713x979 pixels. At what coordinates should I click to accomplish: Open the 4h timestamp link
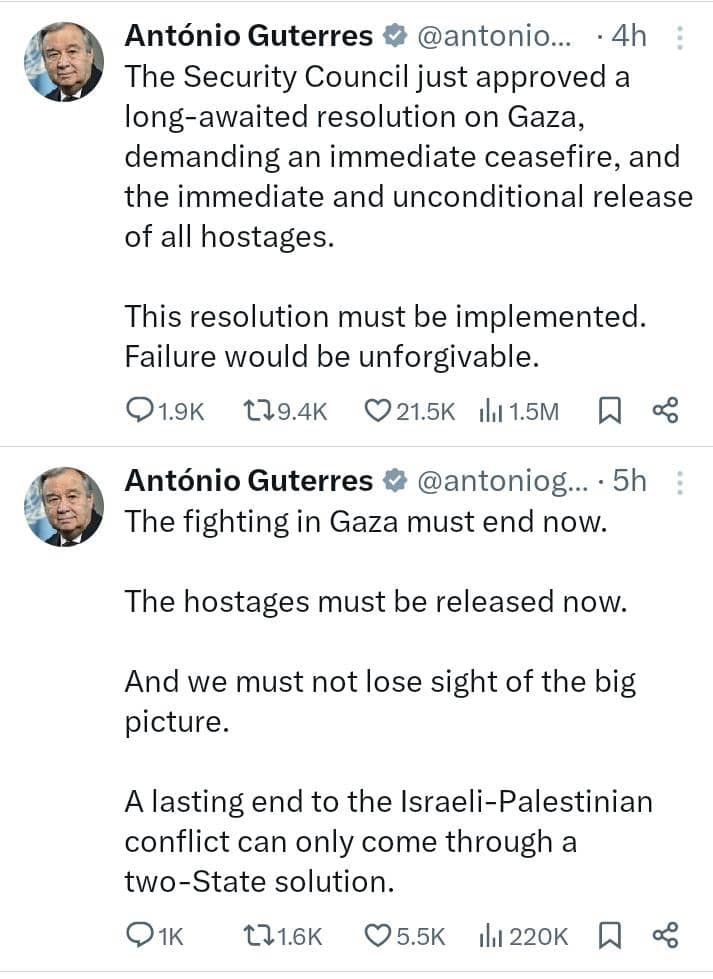[x=631, y=36]
